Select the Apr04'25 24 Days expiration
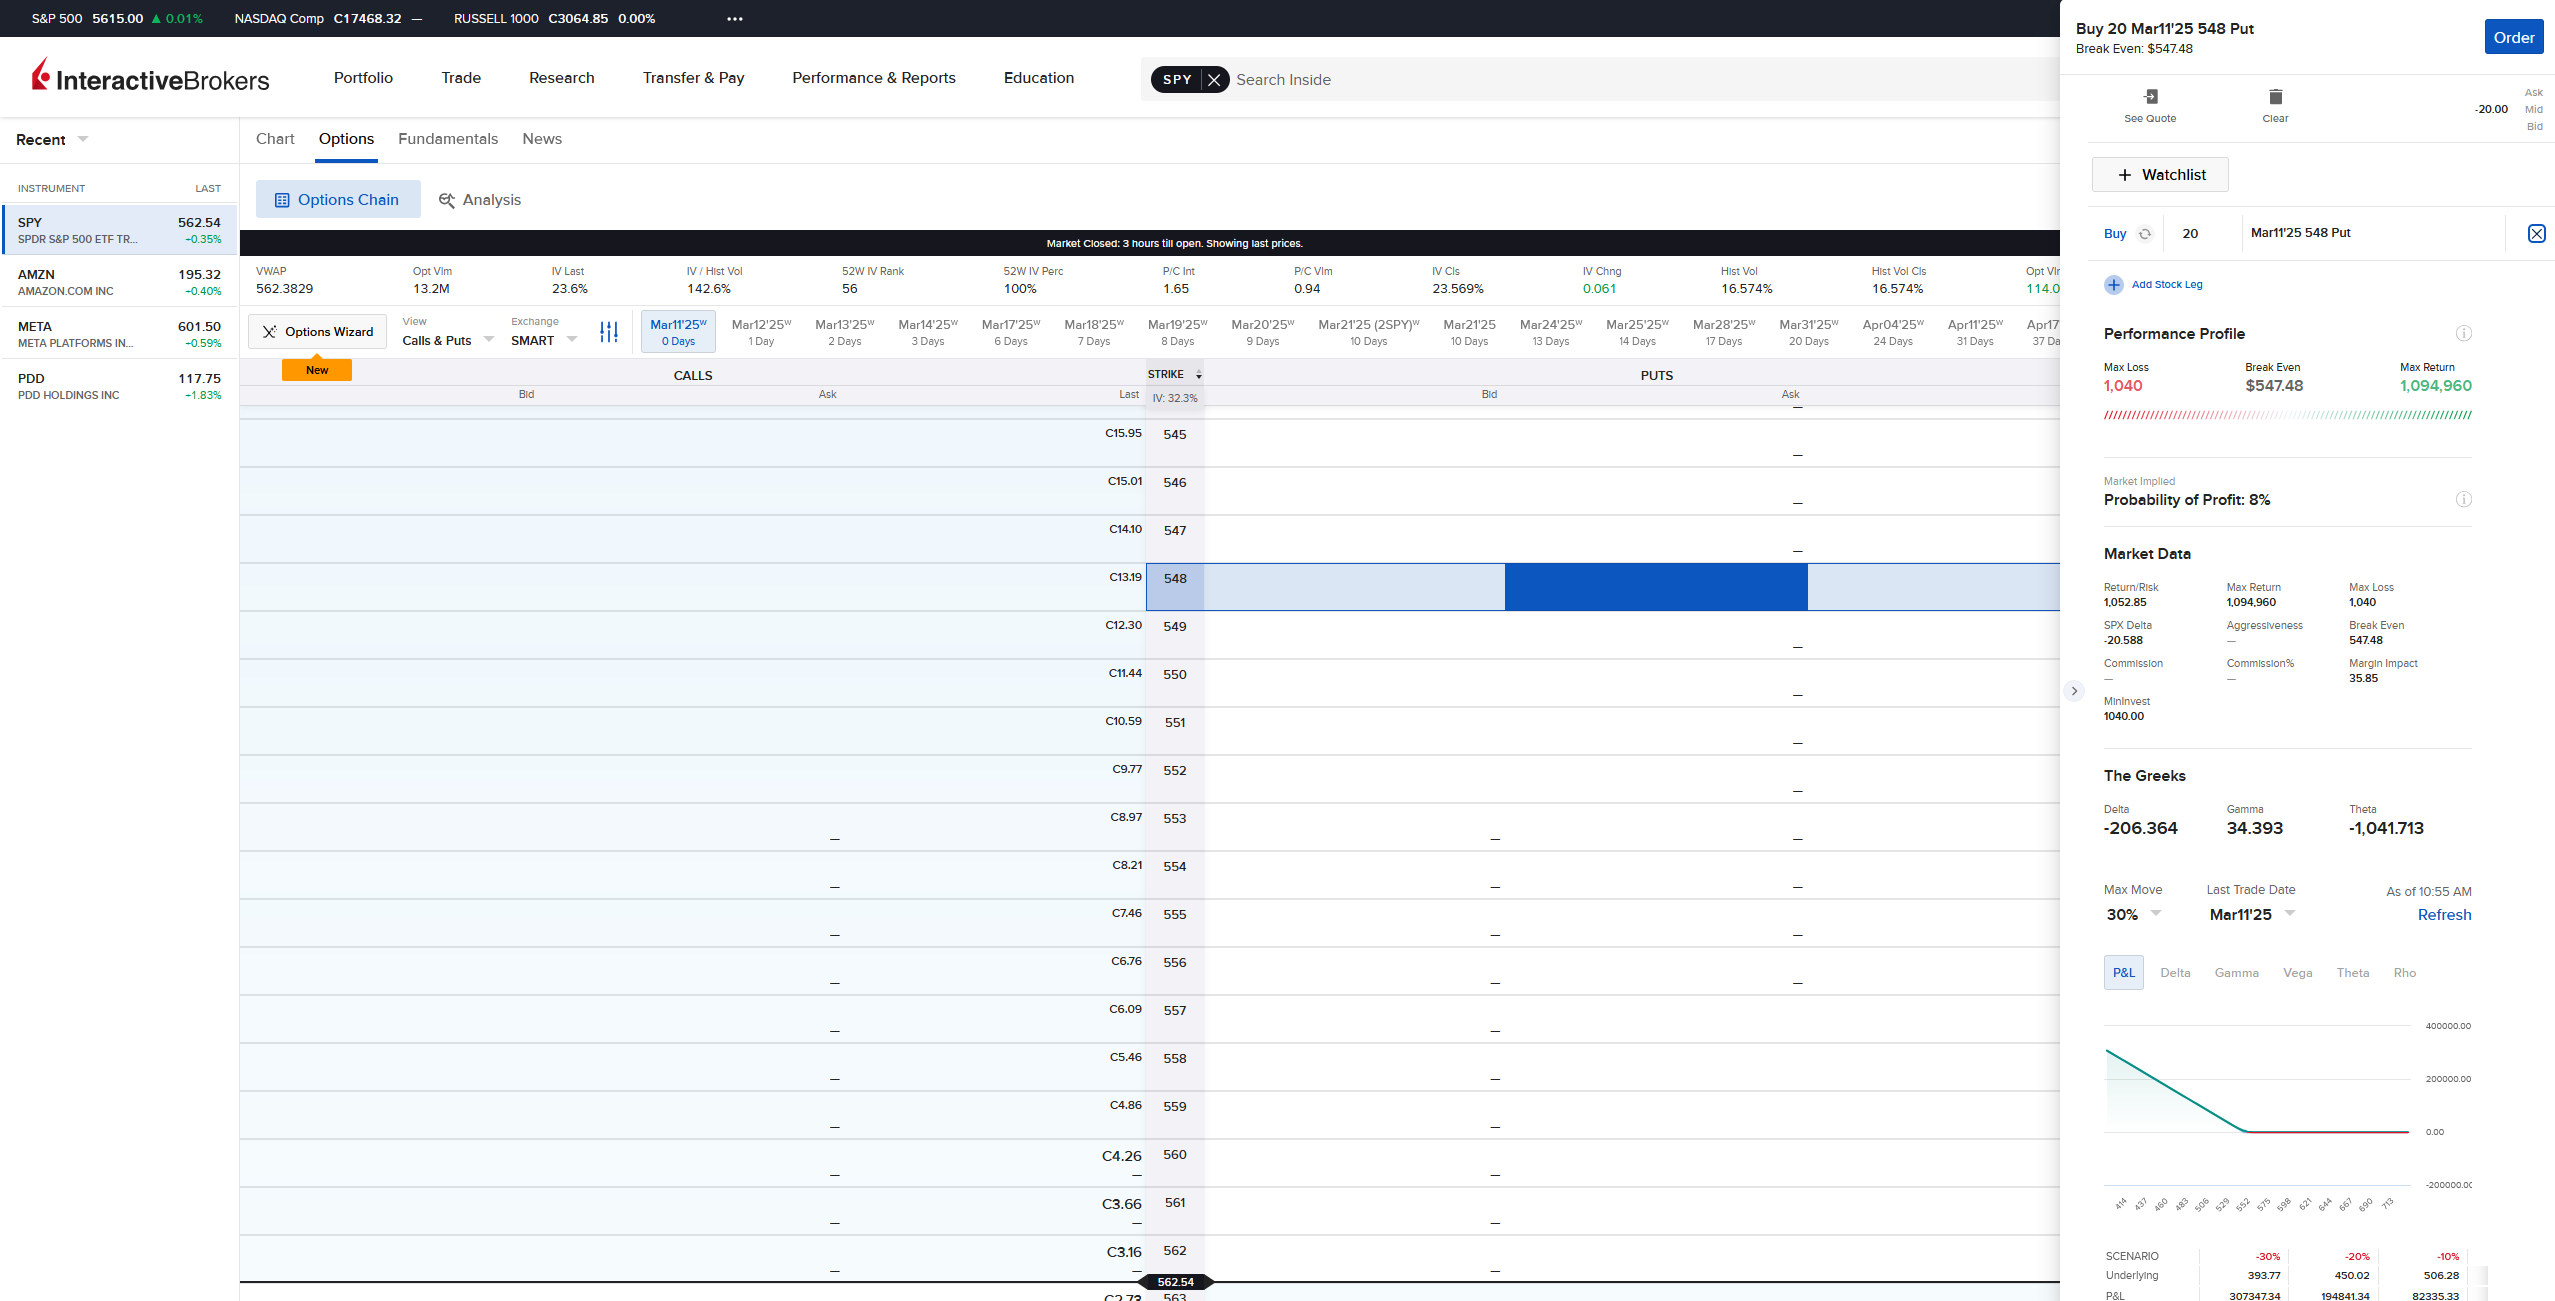This screenshot has width=2555, height=1301. 1892,332
